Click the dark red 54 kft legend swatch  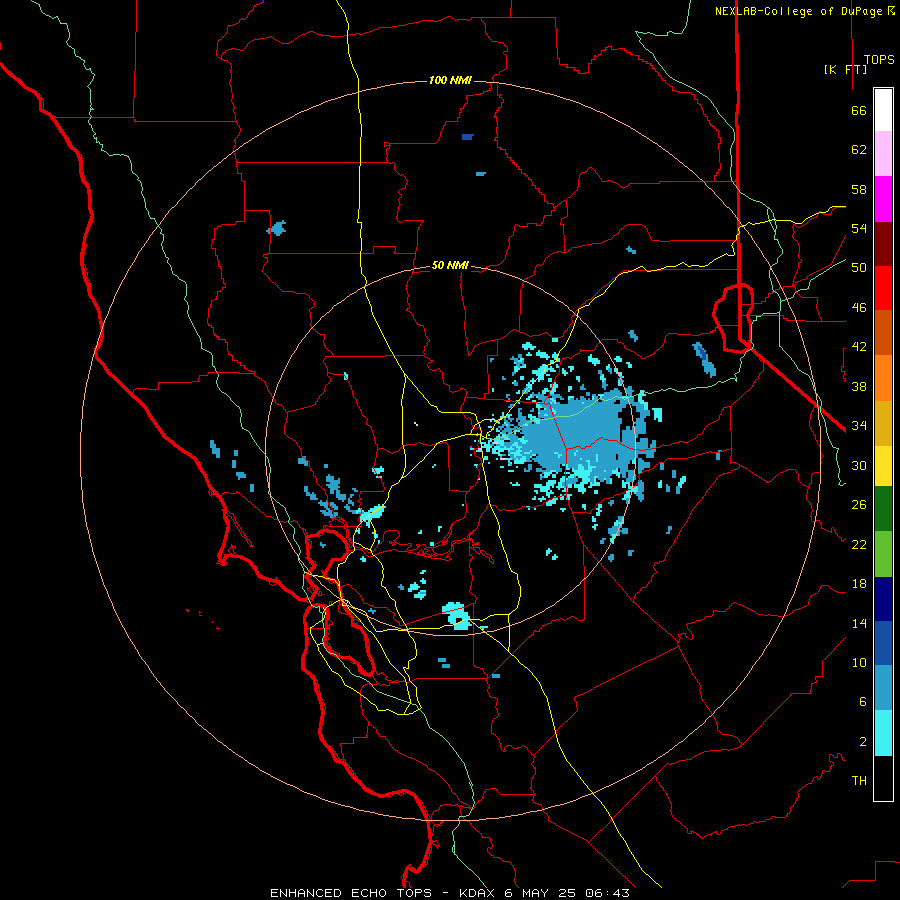tap(883, 244)
